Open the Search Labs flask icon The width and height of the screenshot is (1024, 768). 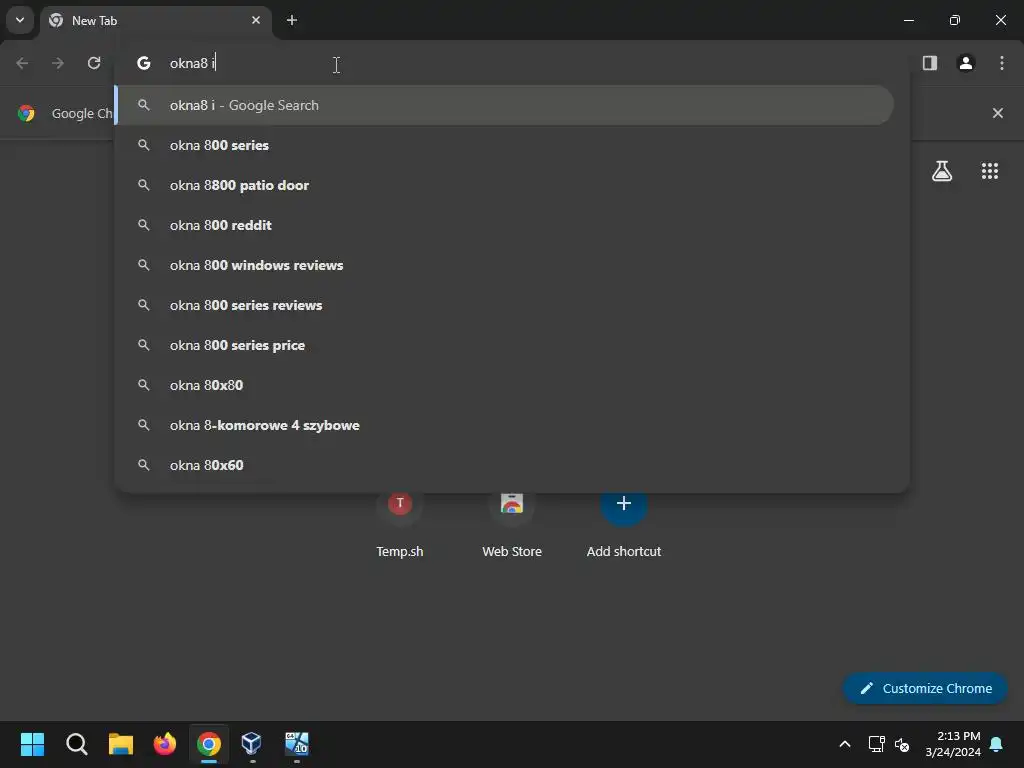pyautogui.click(x=942, y=171)
